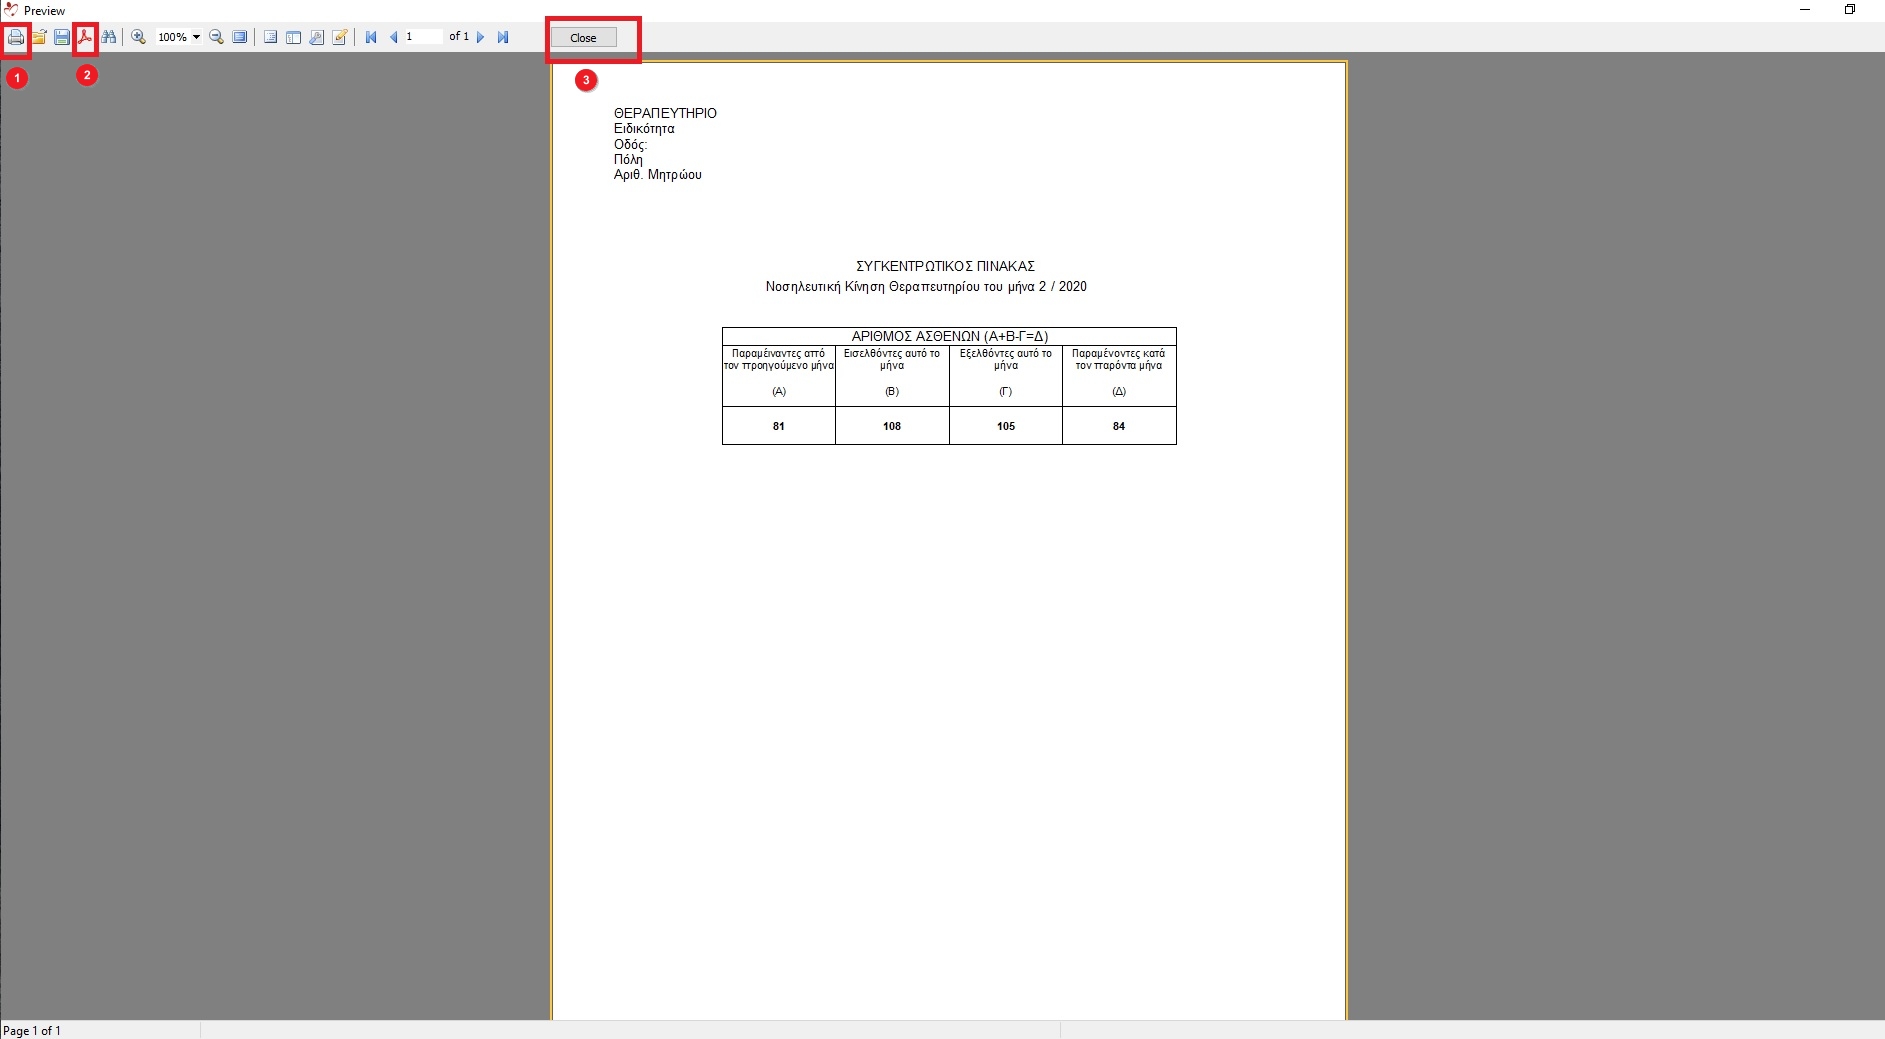Open page settings wrench icon
Viewport: 1885px width, 1039px height.
tap(316, 37)
